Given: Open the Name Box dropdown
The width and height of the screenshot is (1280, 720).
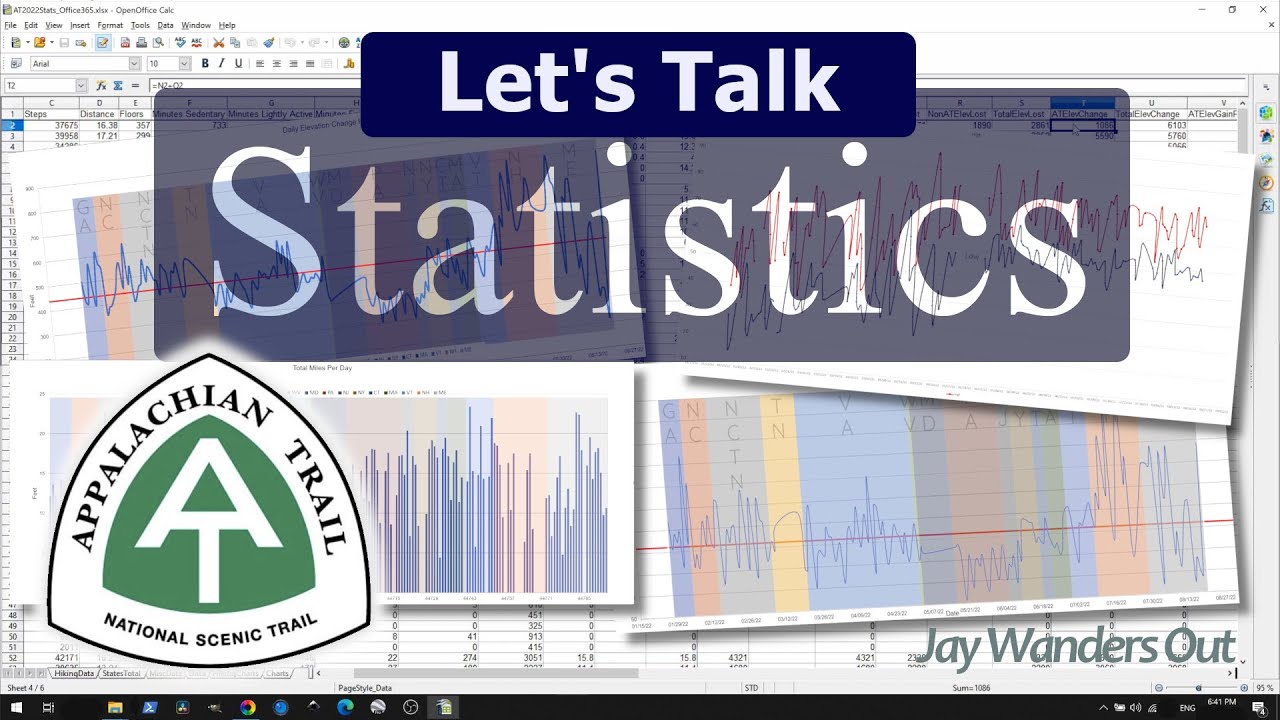Looking at the screenshot, I should coord(81,86).
